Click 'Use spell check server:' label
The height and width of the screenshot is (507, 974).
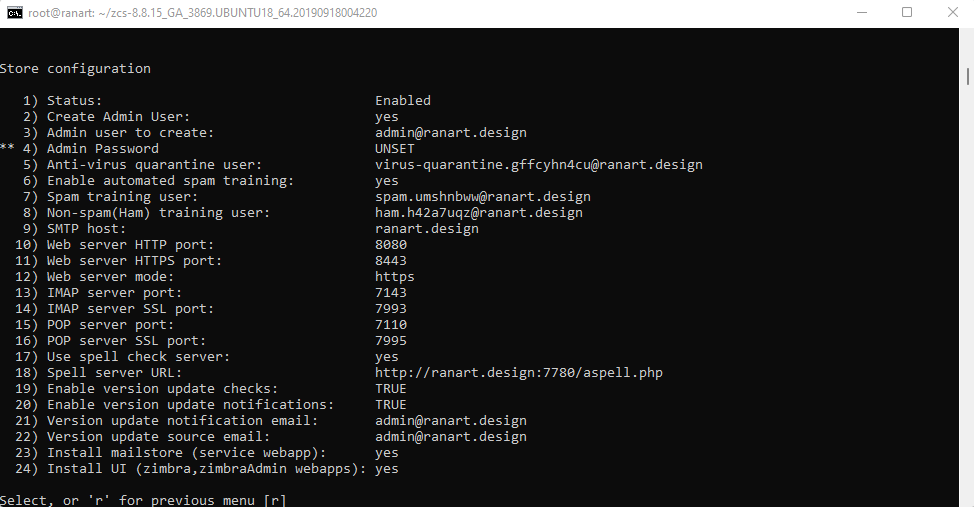[x=138, y=357]
